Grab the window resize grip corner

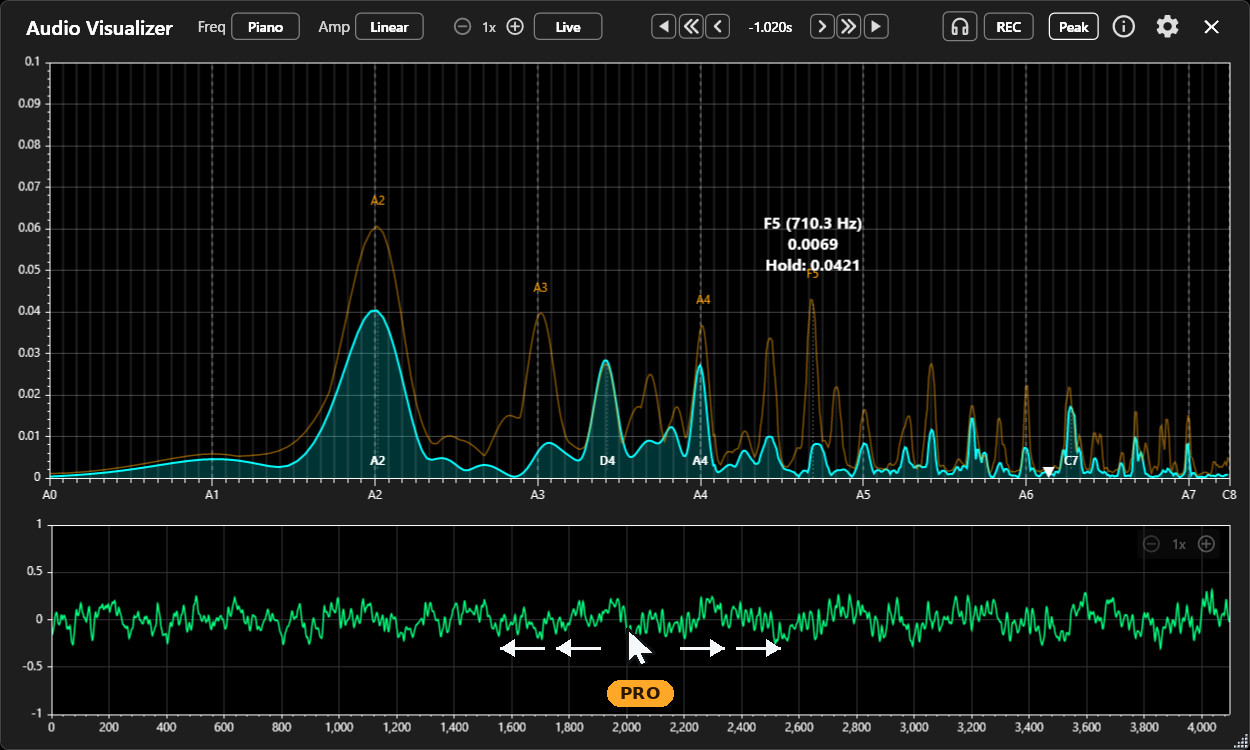click(x=1241, y=741)
